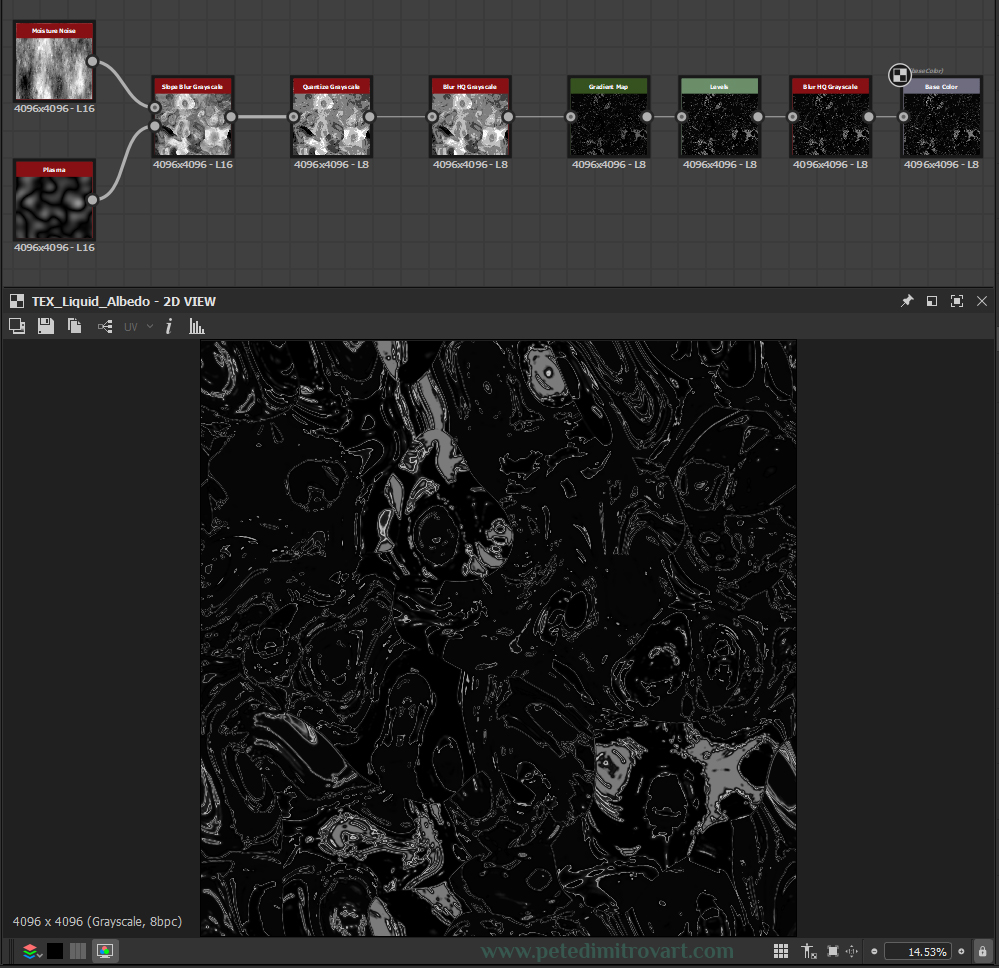Select the Moisture Noise node
This screenshot has width=999, height=968.
pyautogui.click(x=54, y=61)
